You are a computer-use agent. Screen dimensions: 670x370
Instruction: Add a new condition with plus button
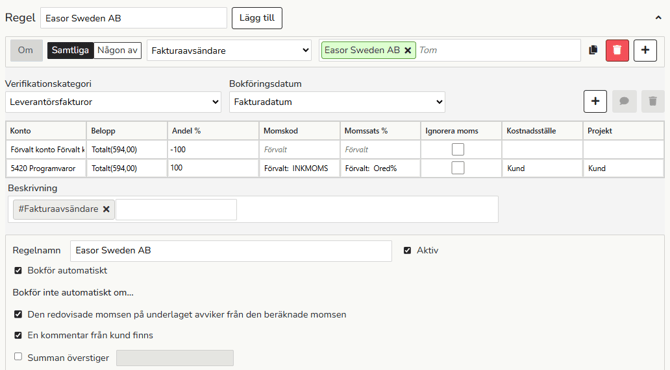pyautogui.click(x=645, y=50)
